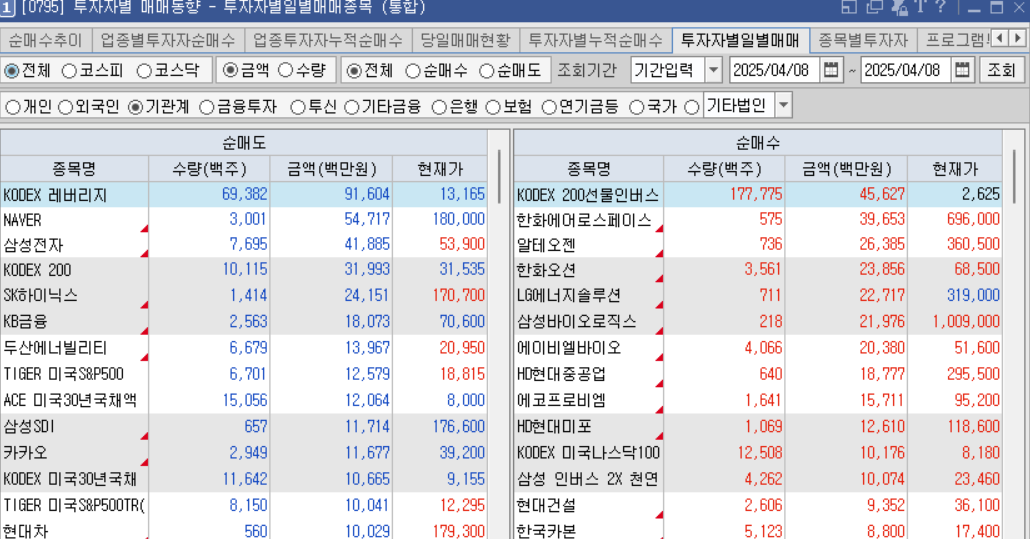Click the font size T icon in title bar
1030x539 pixels.
coord(919,7)
